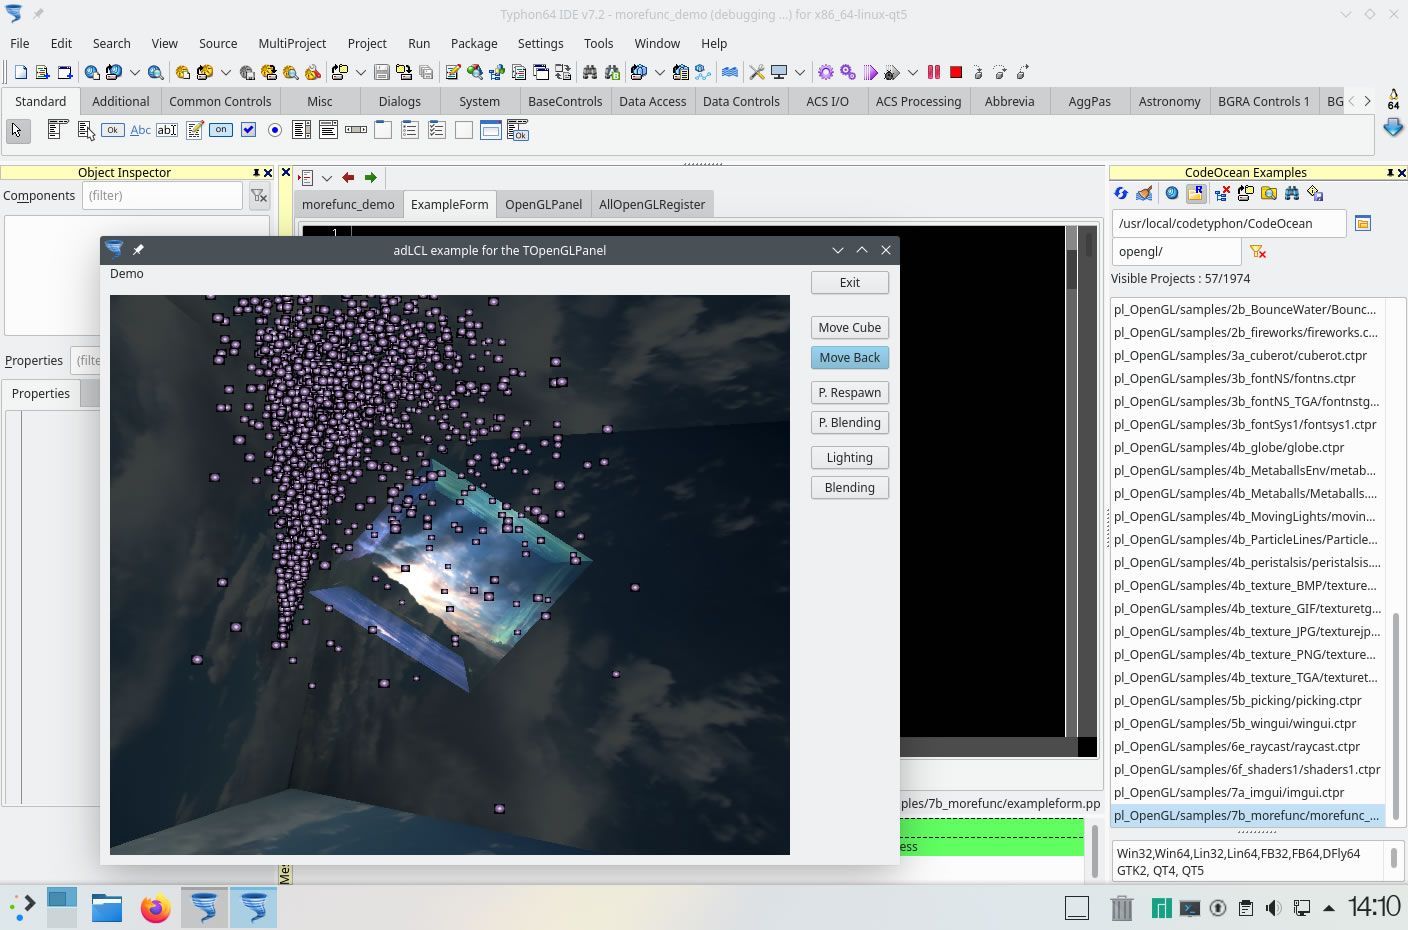This screenshot has height=930, width=1408.
Task: Click the purple gear Build icon
Action: pos(826,72)
